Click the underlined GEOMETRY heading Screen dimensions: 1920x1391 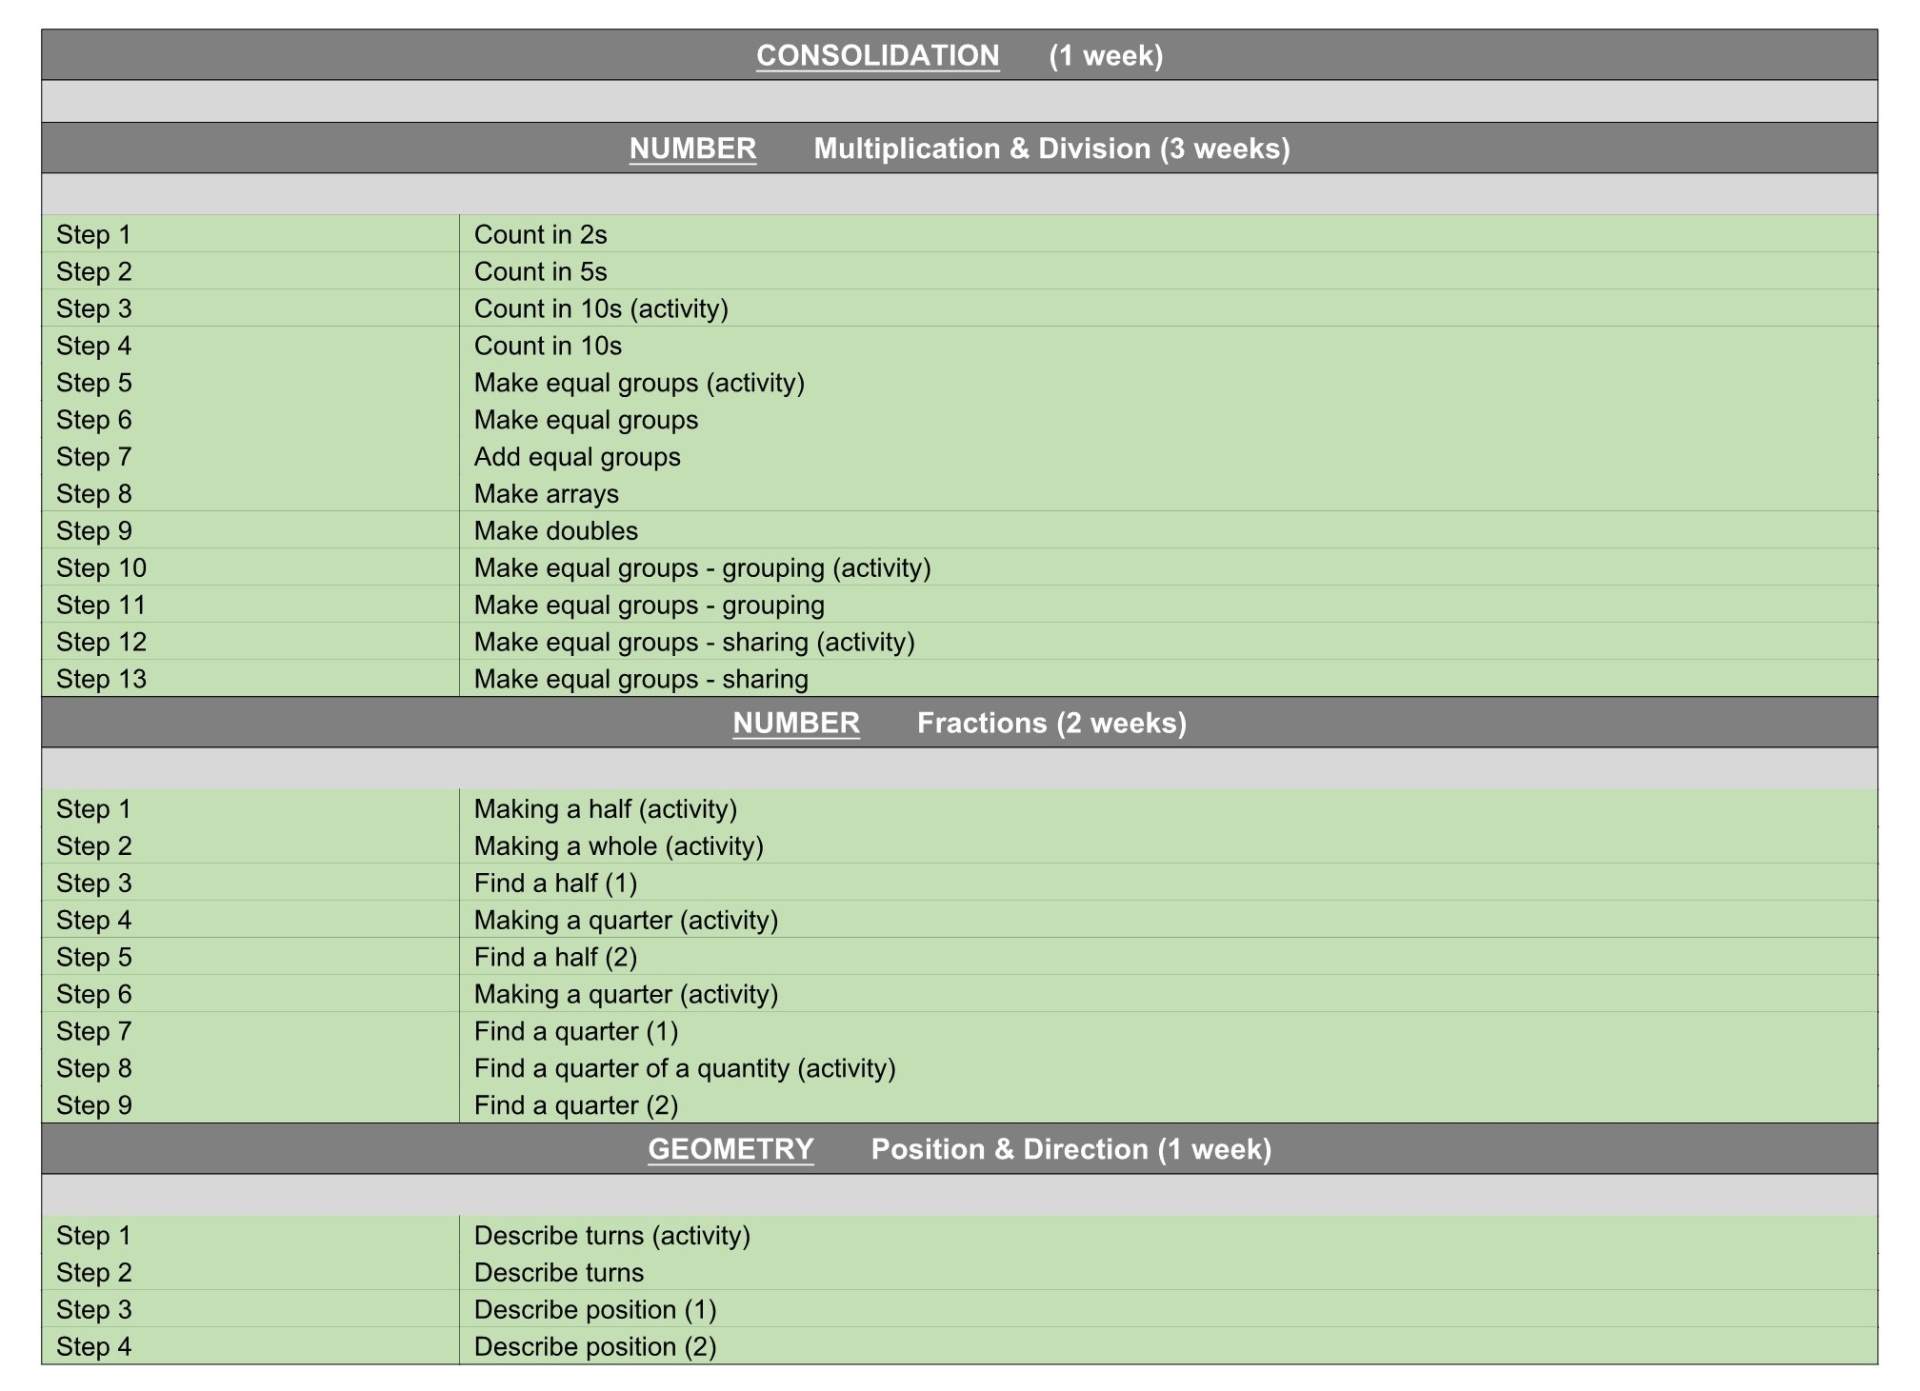pyautogui.click(x=730, y=1149)
